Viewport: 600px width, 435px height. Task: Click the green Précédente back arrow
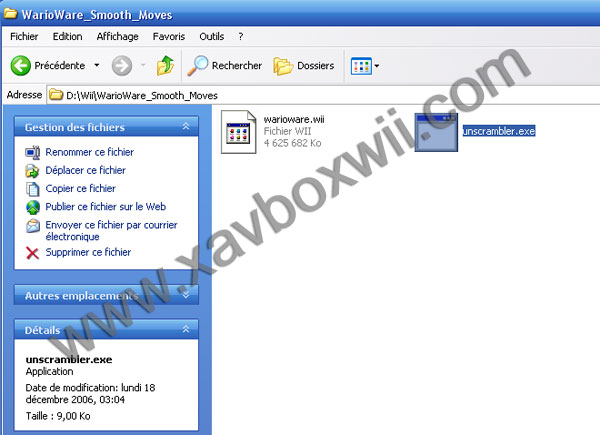click(x=20, y=65)
